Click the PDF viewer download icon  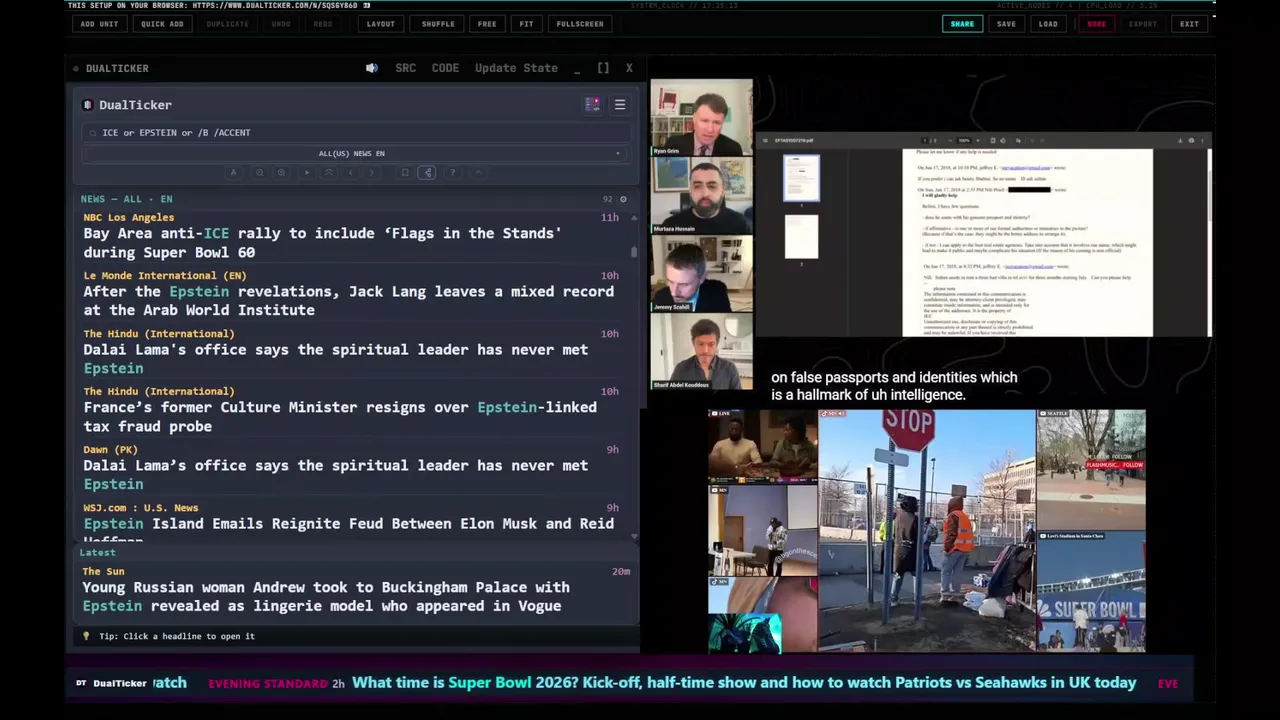1179,141
